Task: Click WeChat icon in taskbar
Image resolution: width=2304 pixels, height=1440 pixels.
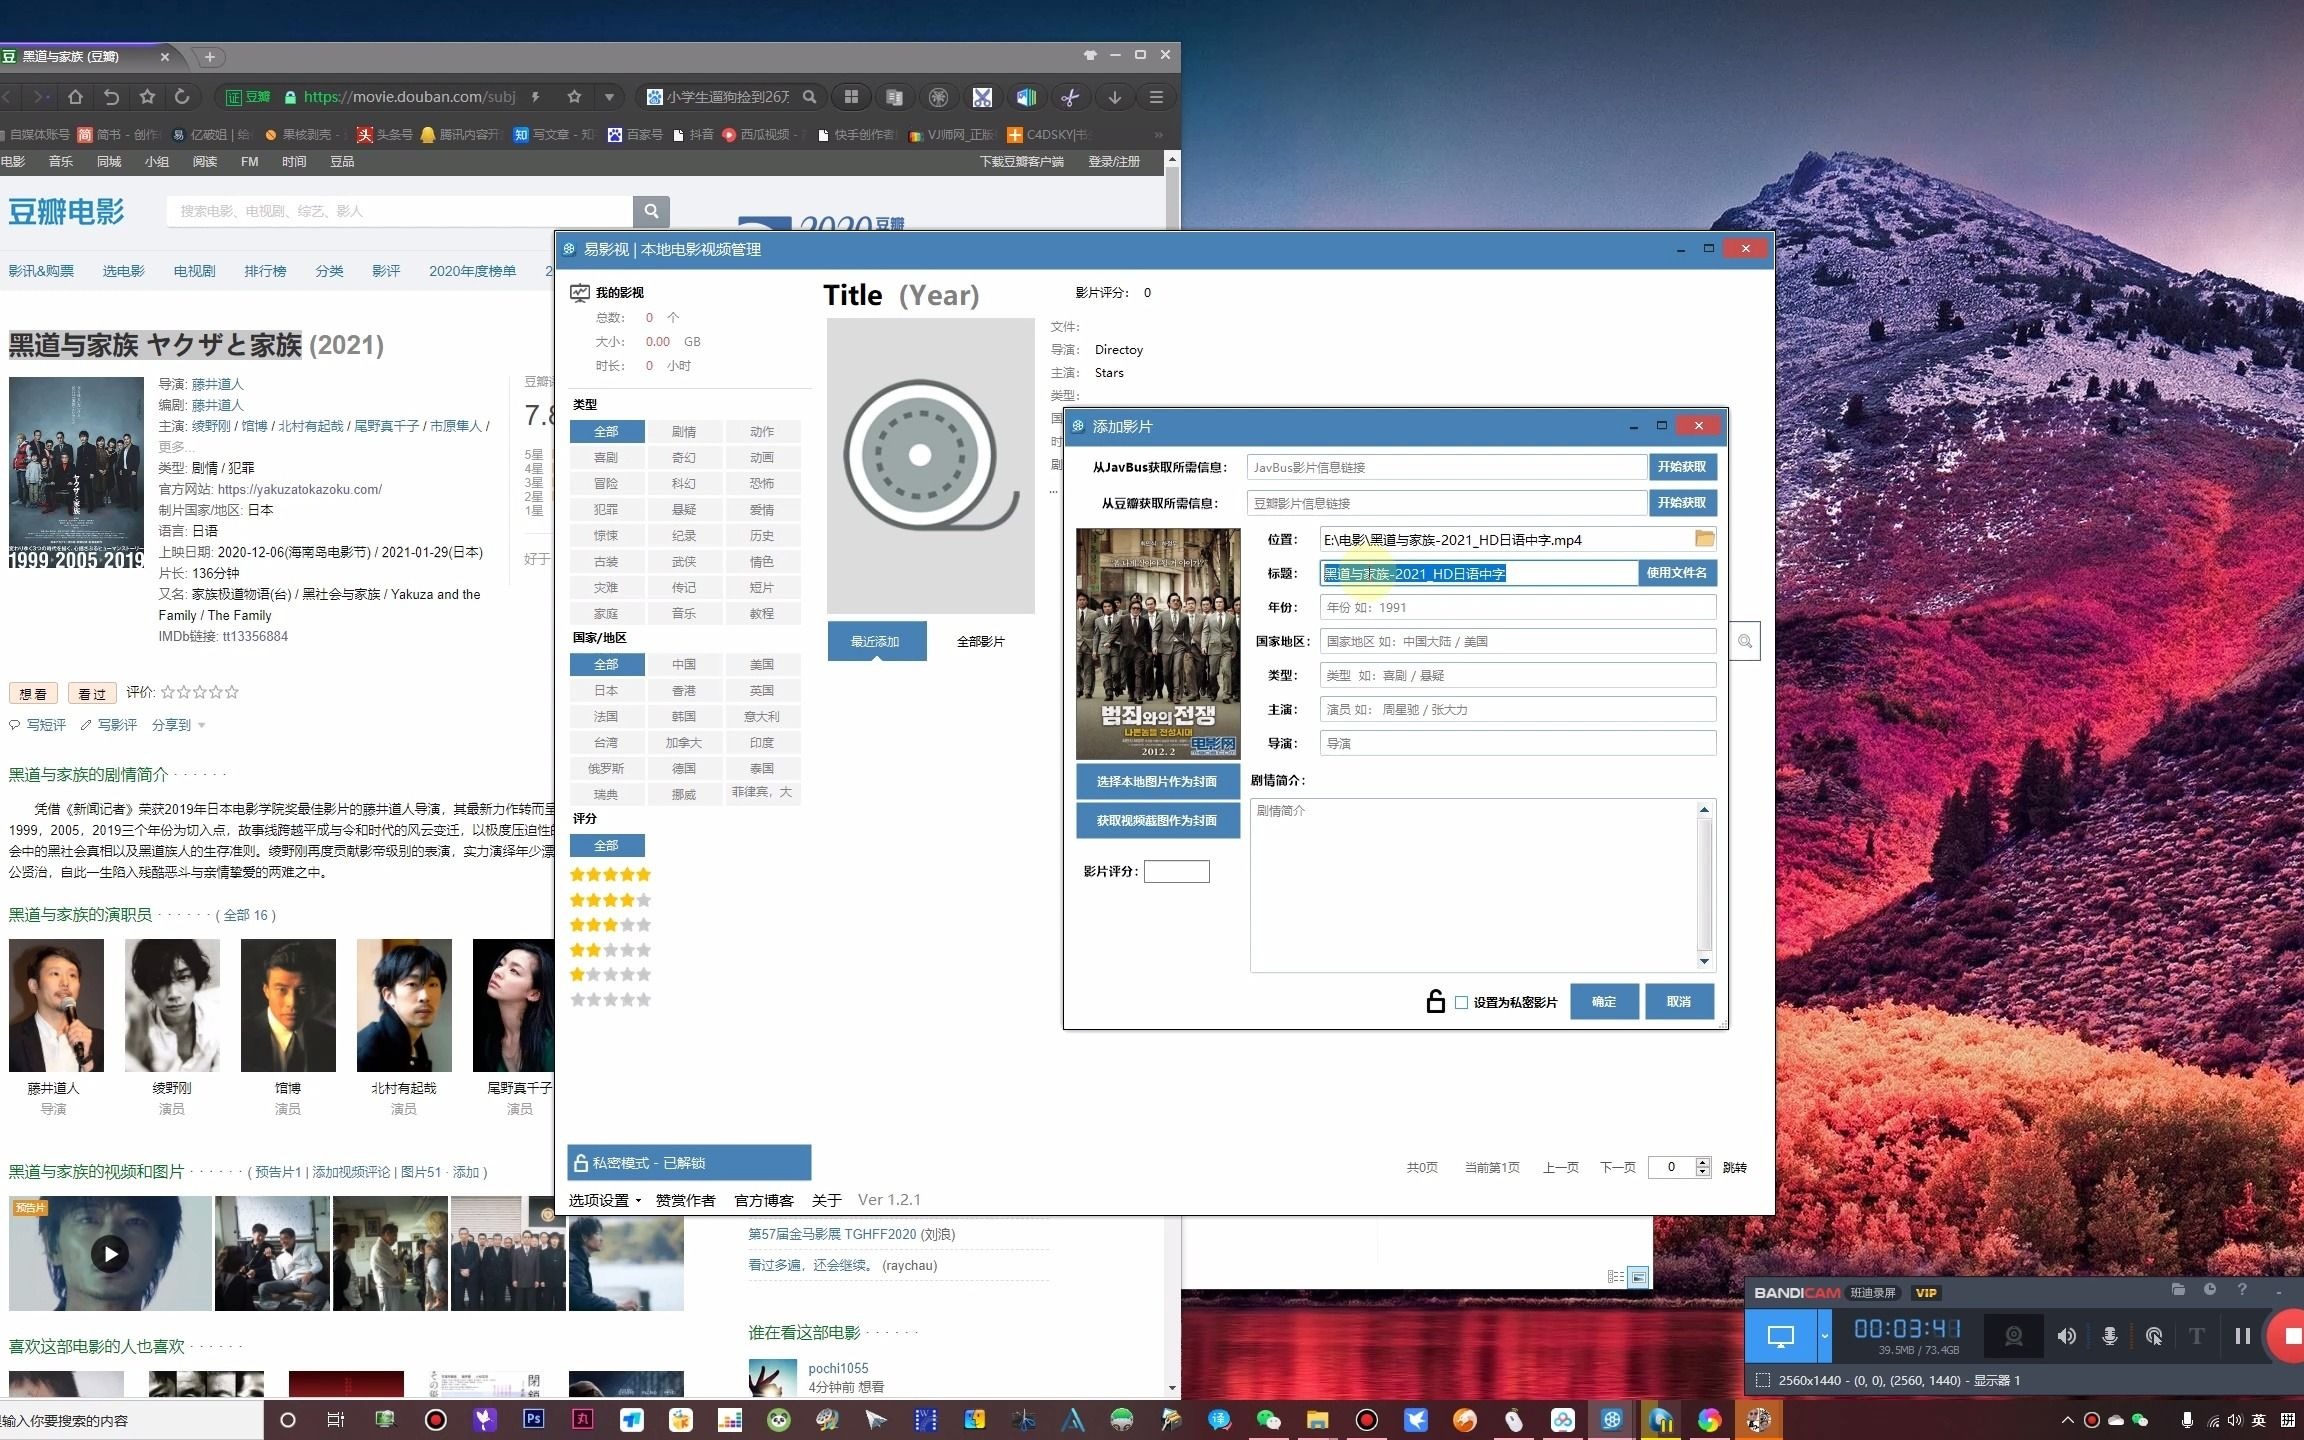Action: tap(1268, 1419)
